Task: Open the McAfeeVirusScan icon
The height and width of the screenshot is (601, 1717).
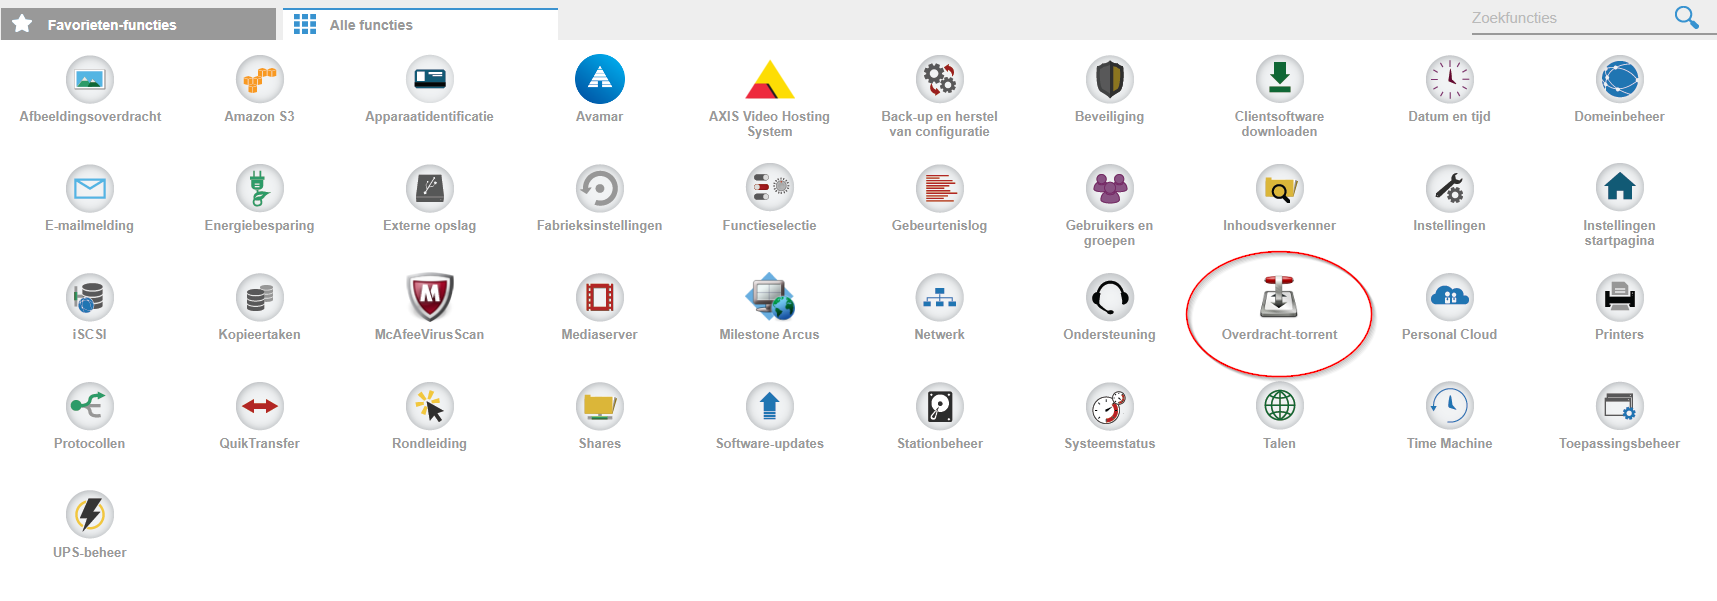Action: pos(430,297)
